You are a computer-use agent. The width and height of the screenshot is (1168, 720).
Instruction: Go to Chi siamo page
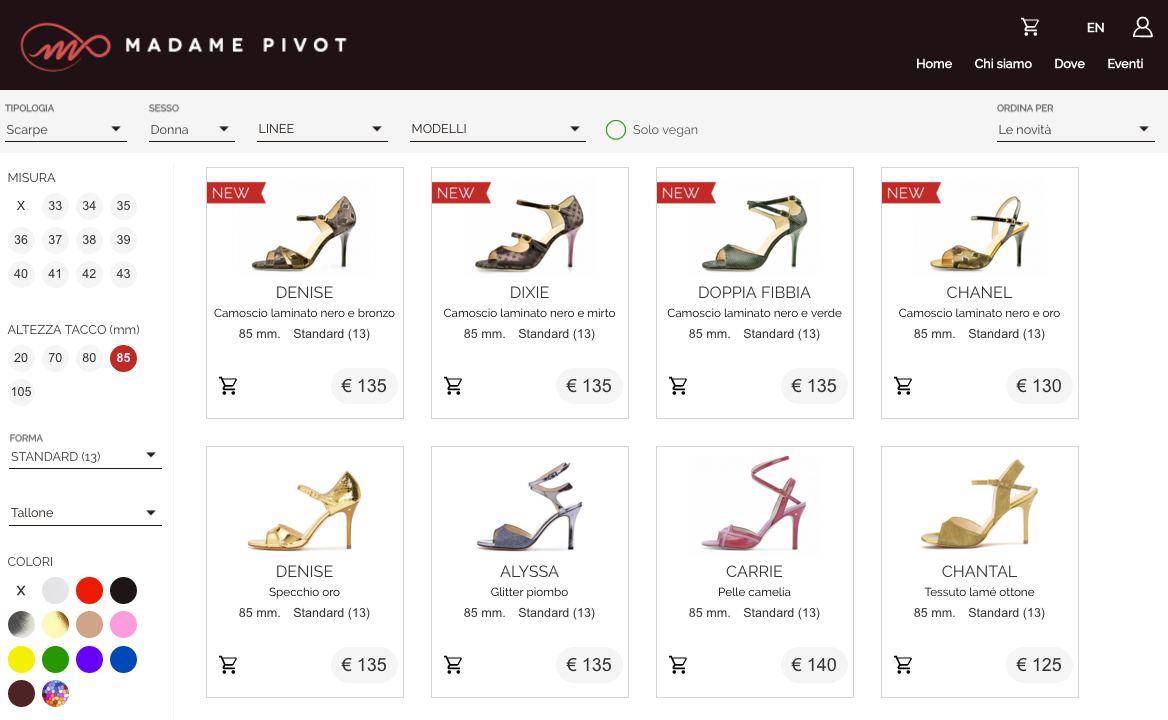point(1003,64)
